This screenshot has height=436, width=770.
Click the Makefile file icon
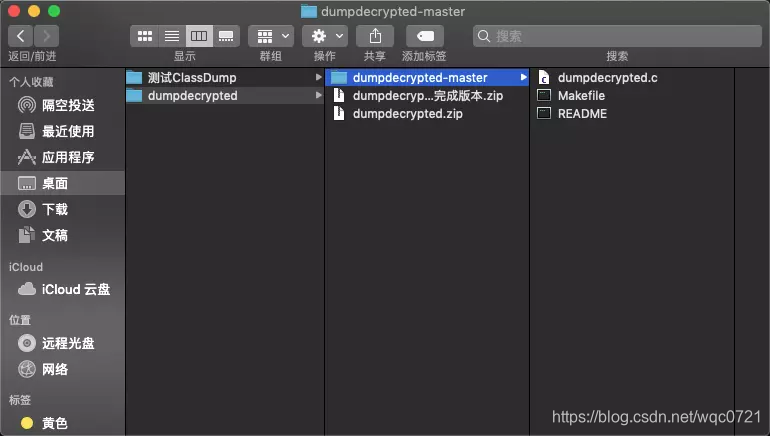coord(544,95)
